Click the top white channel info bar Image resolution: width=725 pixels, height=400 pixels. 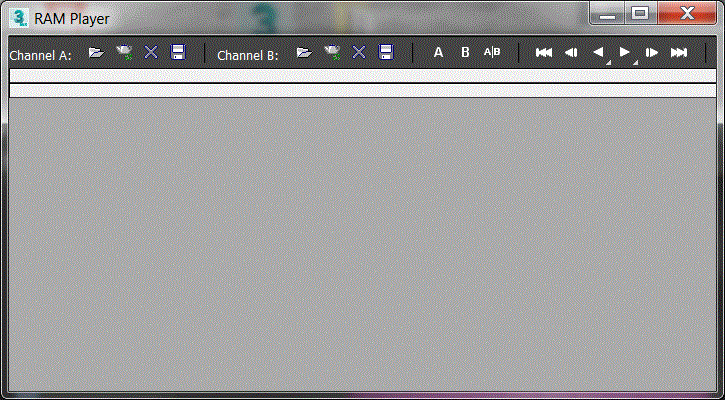click(363, 76)
